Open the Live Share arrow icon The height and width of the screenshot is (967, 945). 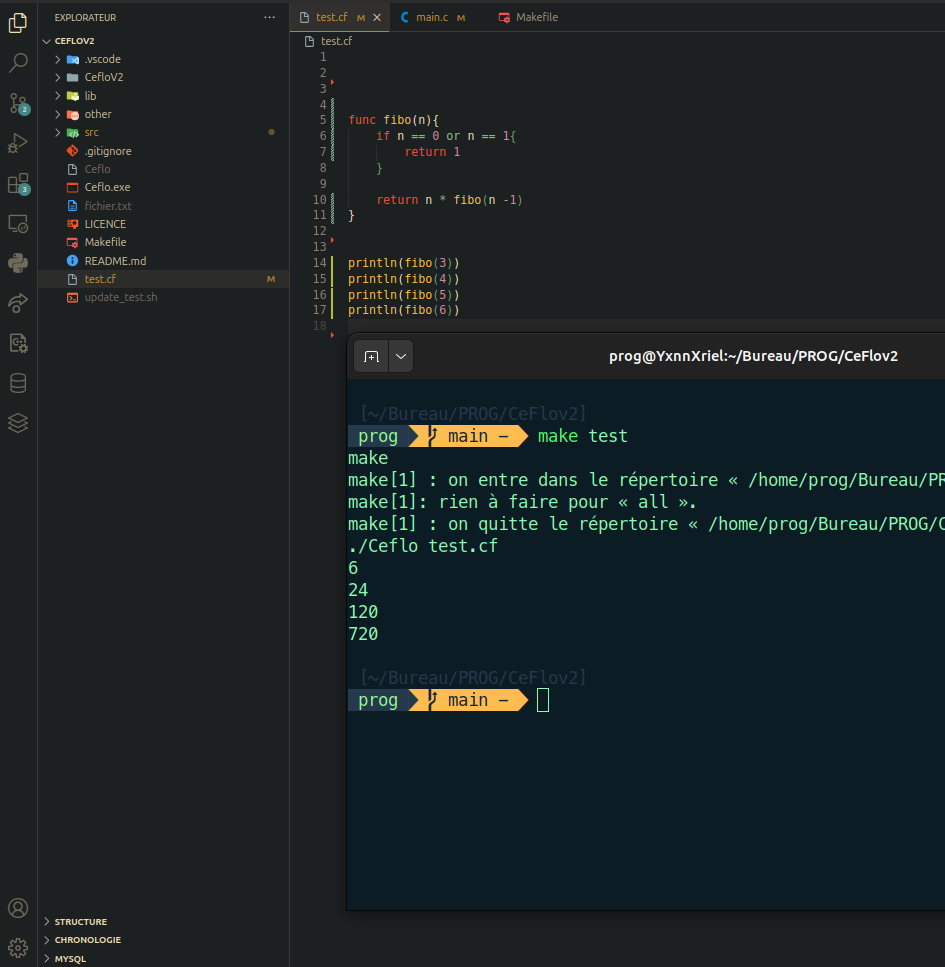pos(18,303)
